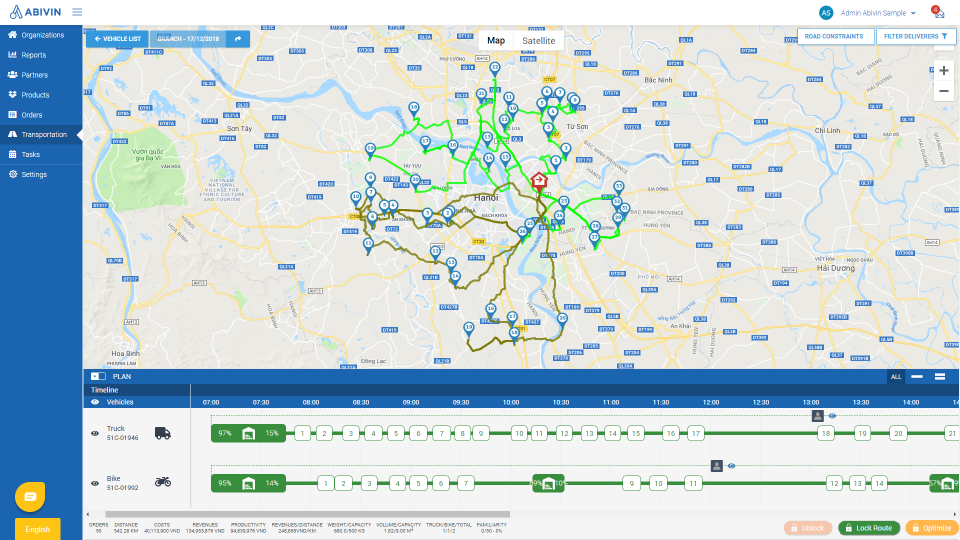This screenshot has width=960, height=540.
Task: Click the timeline scroll right arrow
Action: click(x=954, y=514)
